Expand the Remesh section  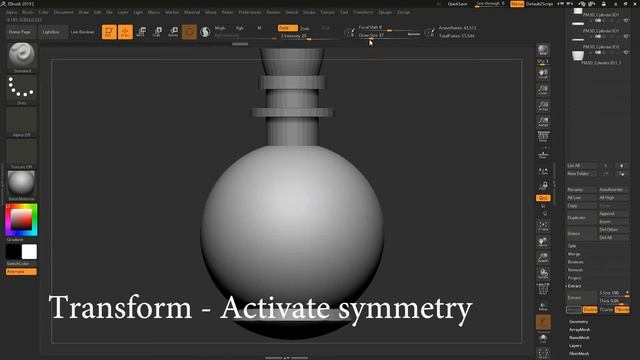(x=576, y=270)
